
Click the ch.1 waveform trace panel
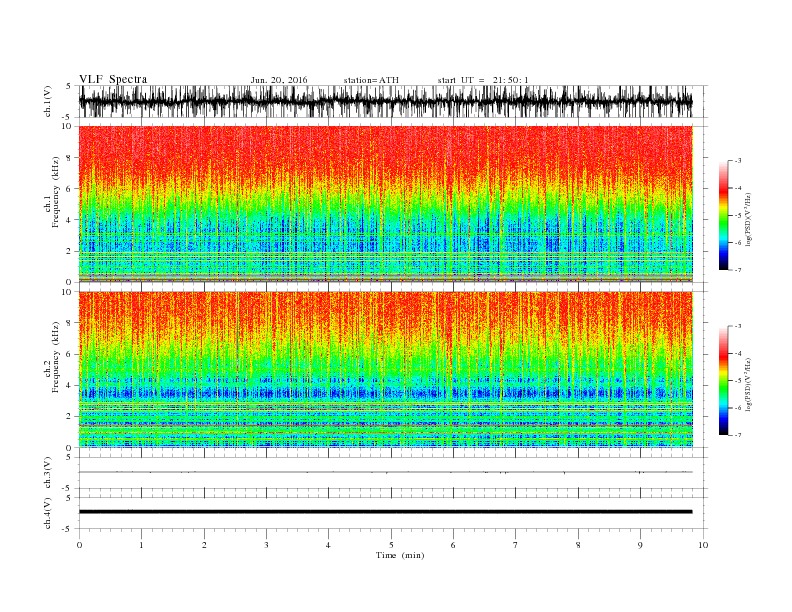(x=385, y=101)
